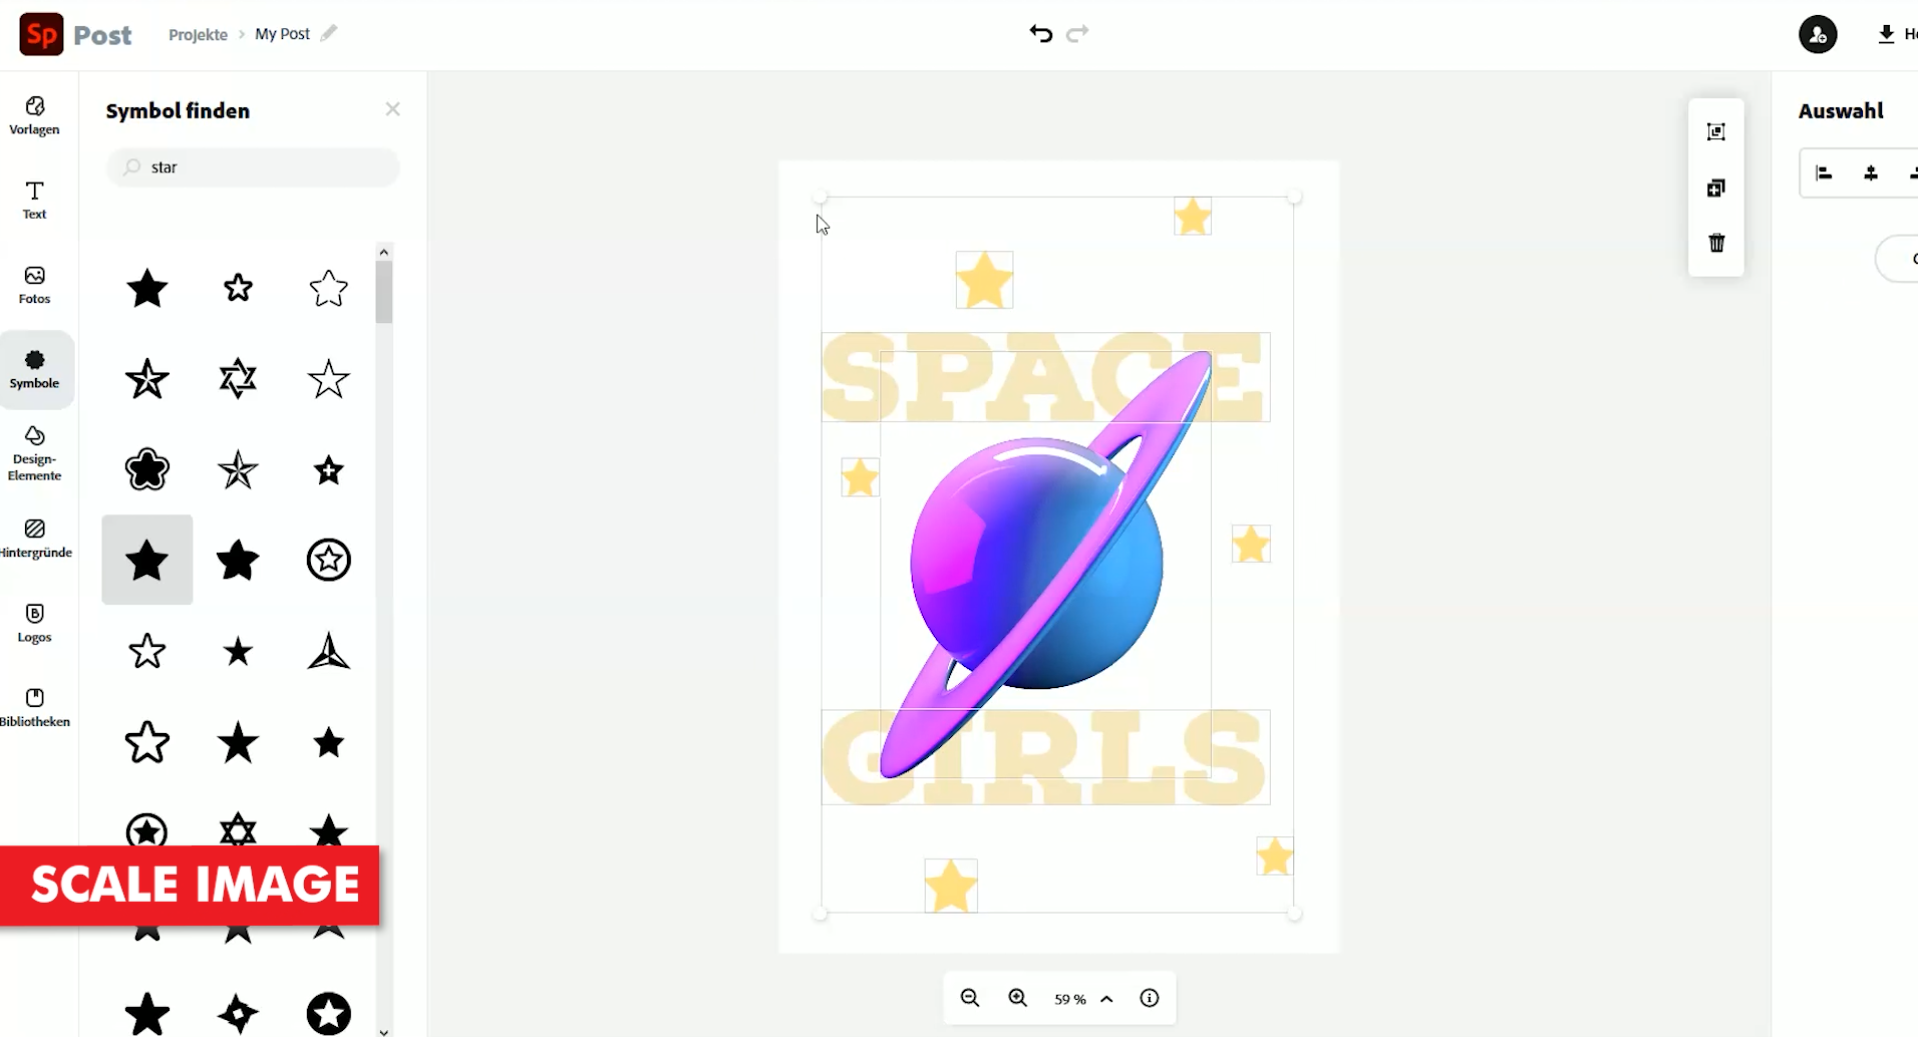
Task: Select the star inside circle outline symbol
Action: [328, 560]
